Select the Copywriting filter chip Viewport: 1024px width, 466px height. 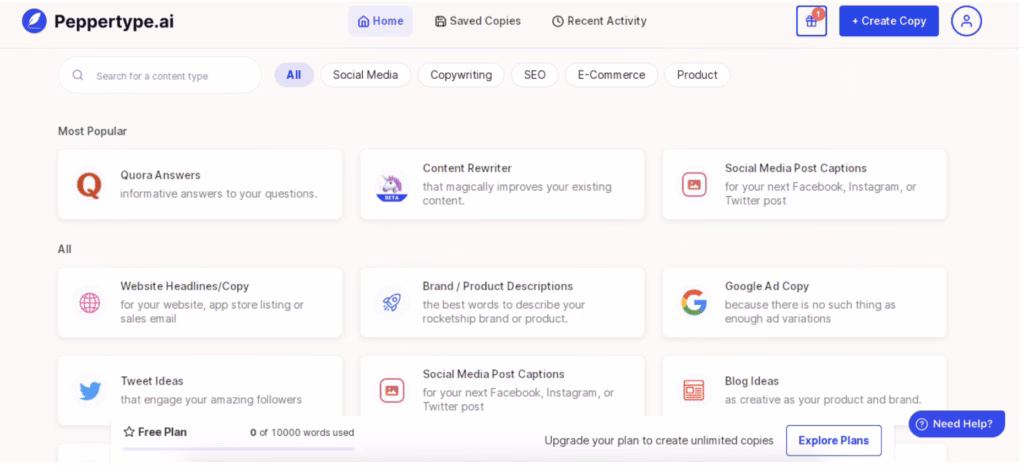(460, 75)
